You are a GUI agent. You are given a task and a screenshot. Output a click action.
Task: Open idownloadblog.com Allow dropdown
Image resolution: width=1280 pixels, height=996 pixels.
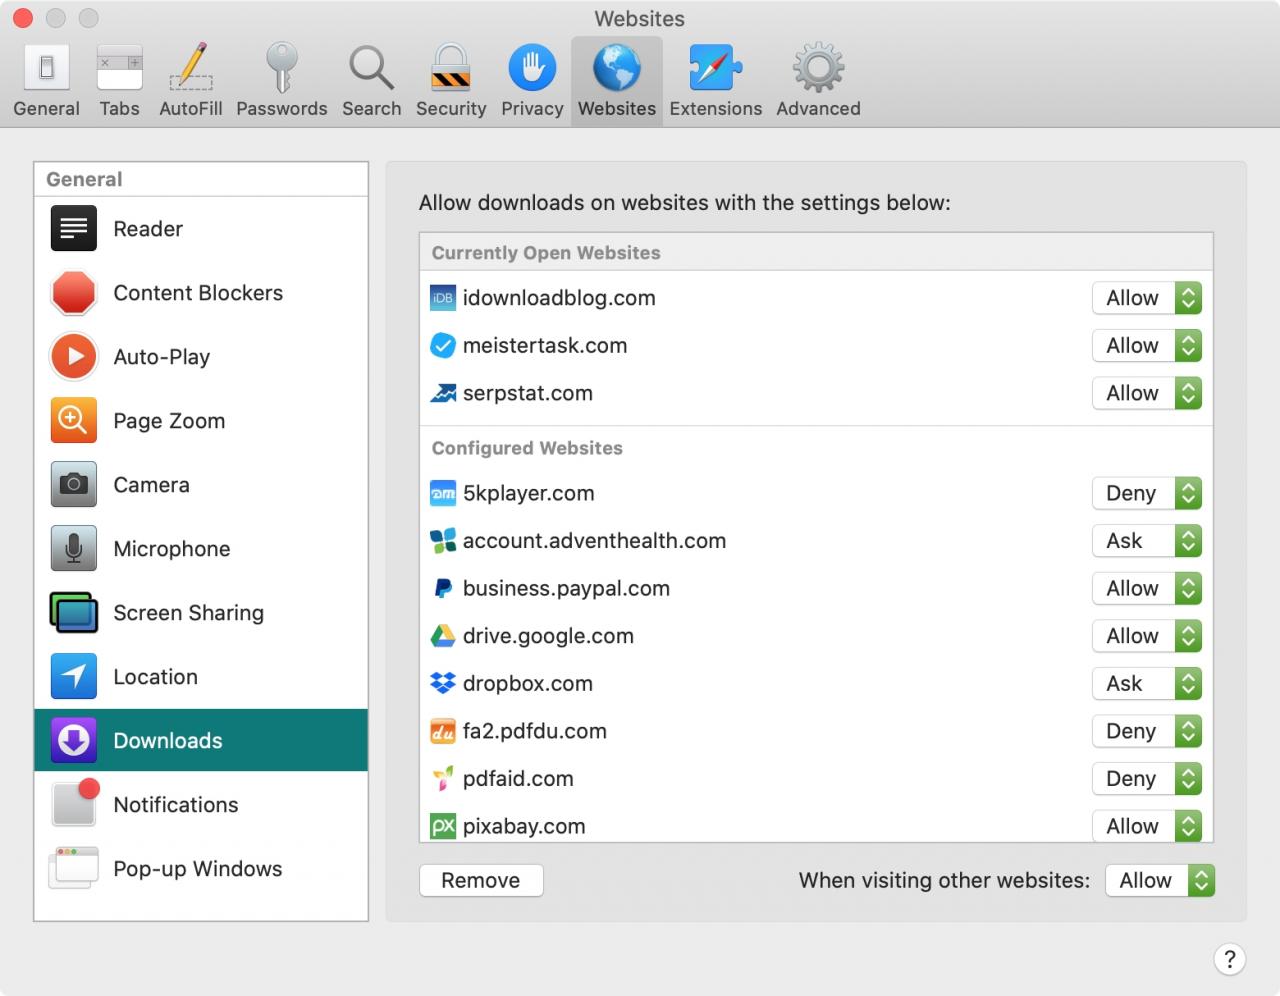coord(1147,298)
